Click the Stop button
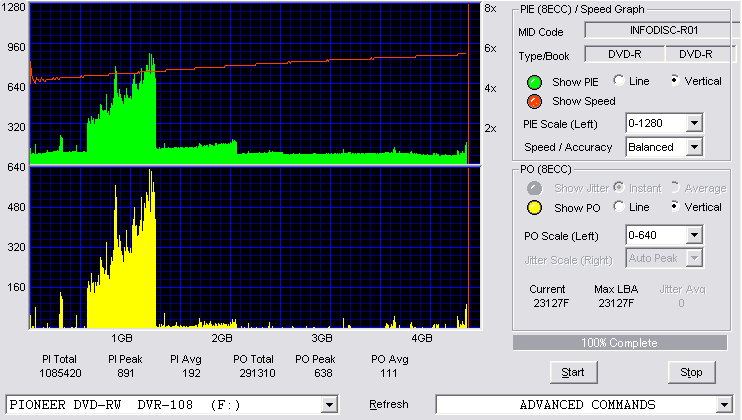742x420 pixels. 691,372
